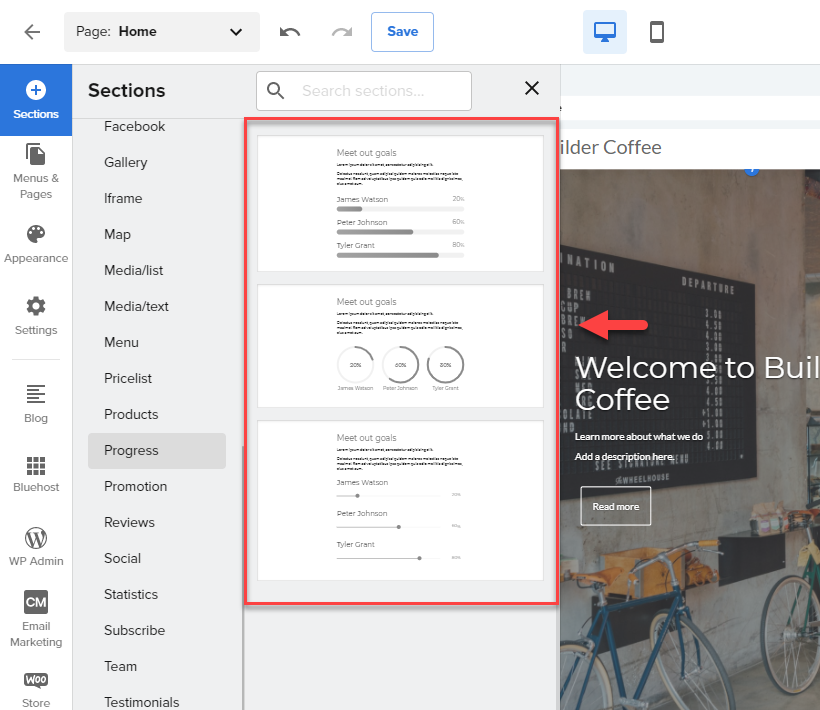This screenshot has width=820, height=710.
Task: Open the Blog panel
Action: pos(36,404)
